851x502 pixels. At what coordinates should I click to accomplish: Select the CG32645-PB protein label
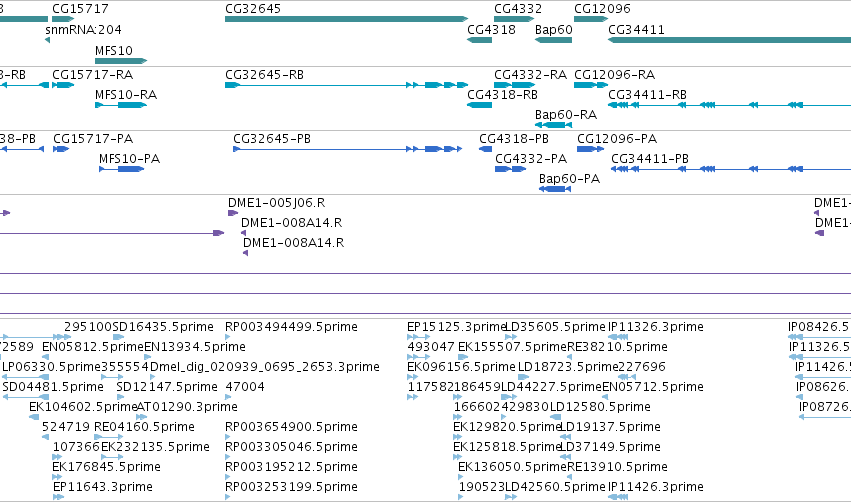click(x=272, y=138)
